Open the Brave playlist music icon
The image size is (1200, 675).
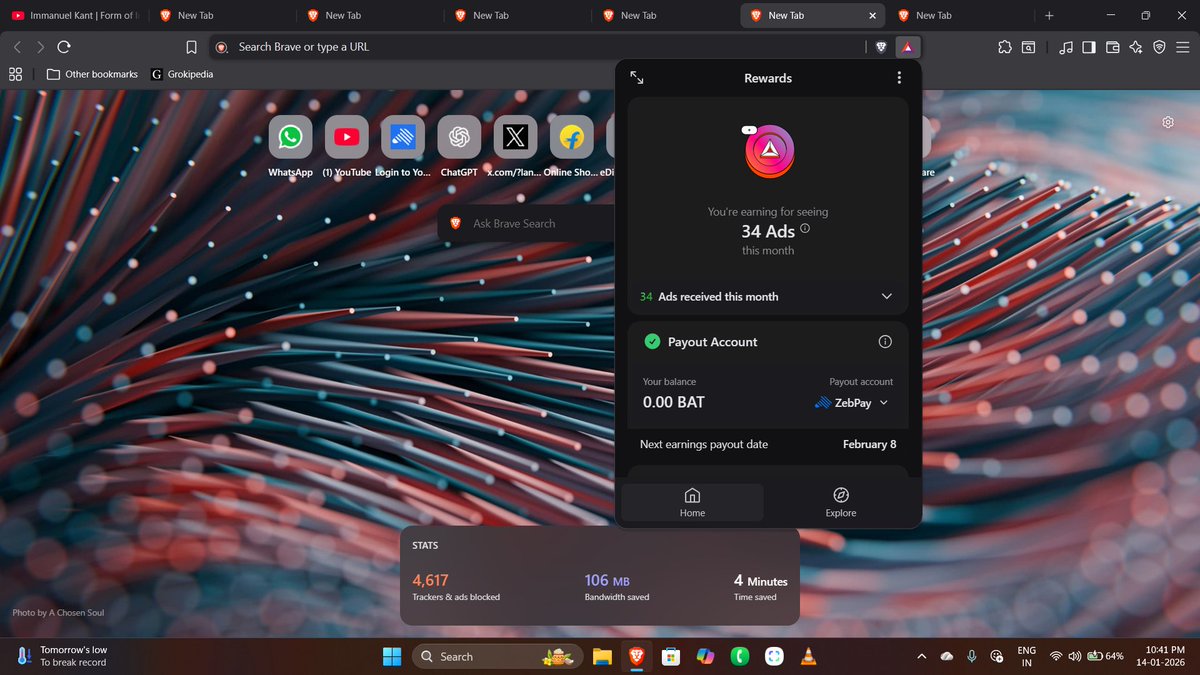[x=1066, y=47]
